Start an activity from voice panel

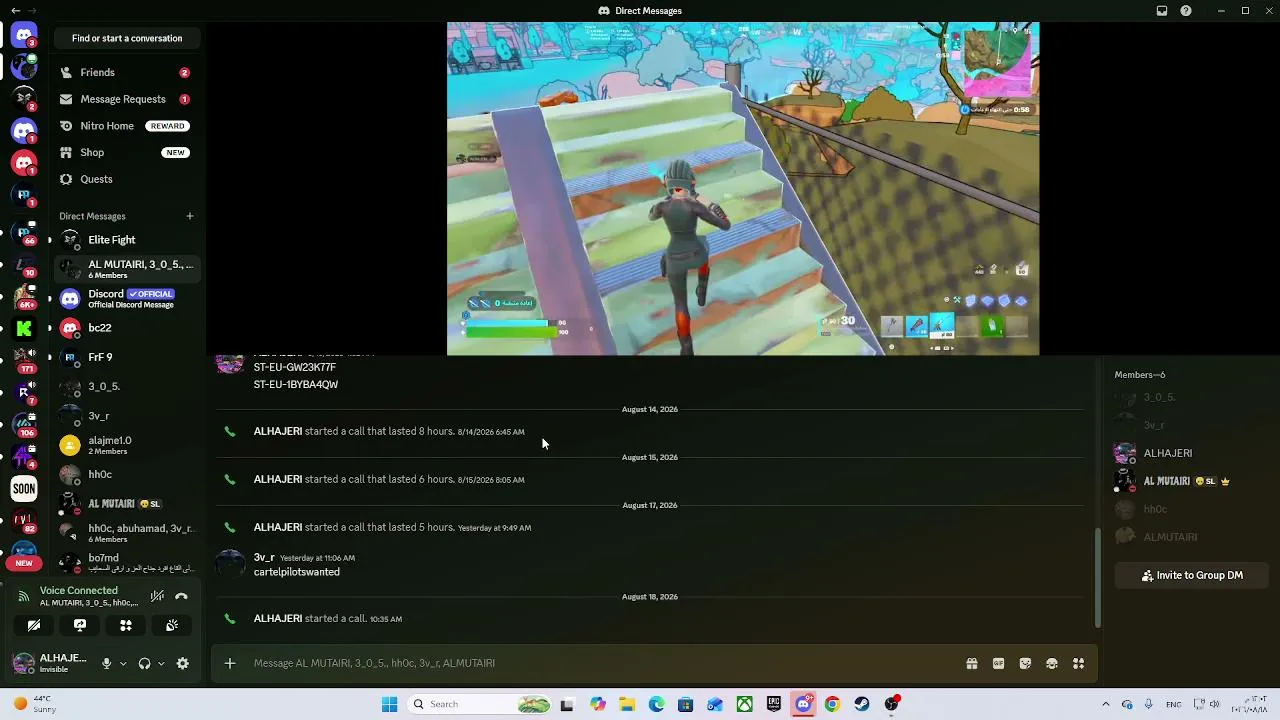[126, 625]
